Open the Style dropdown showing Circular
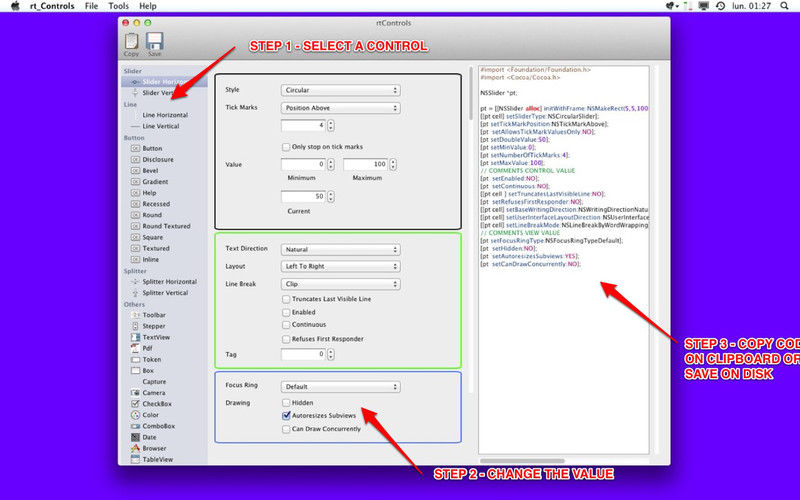 pos(340,90)
